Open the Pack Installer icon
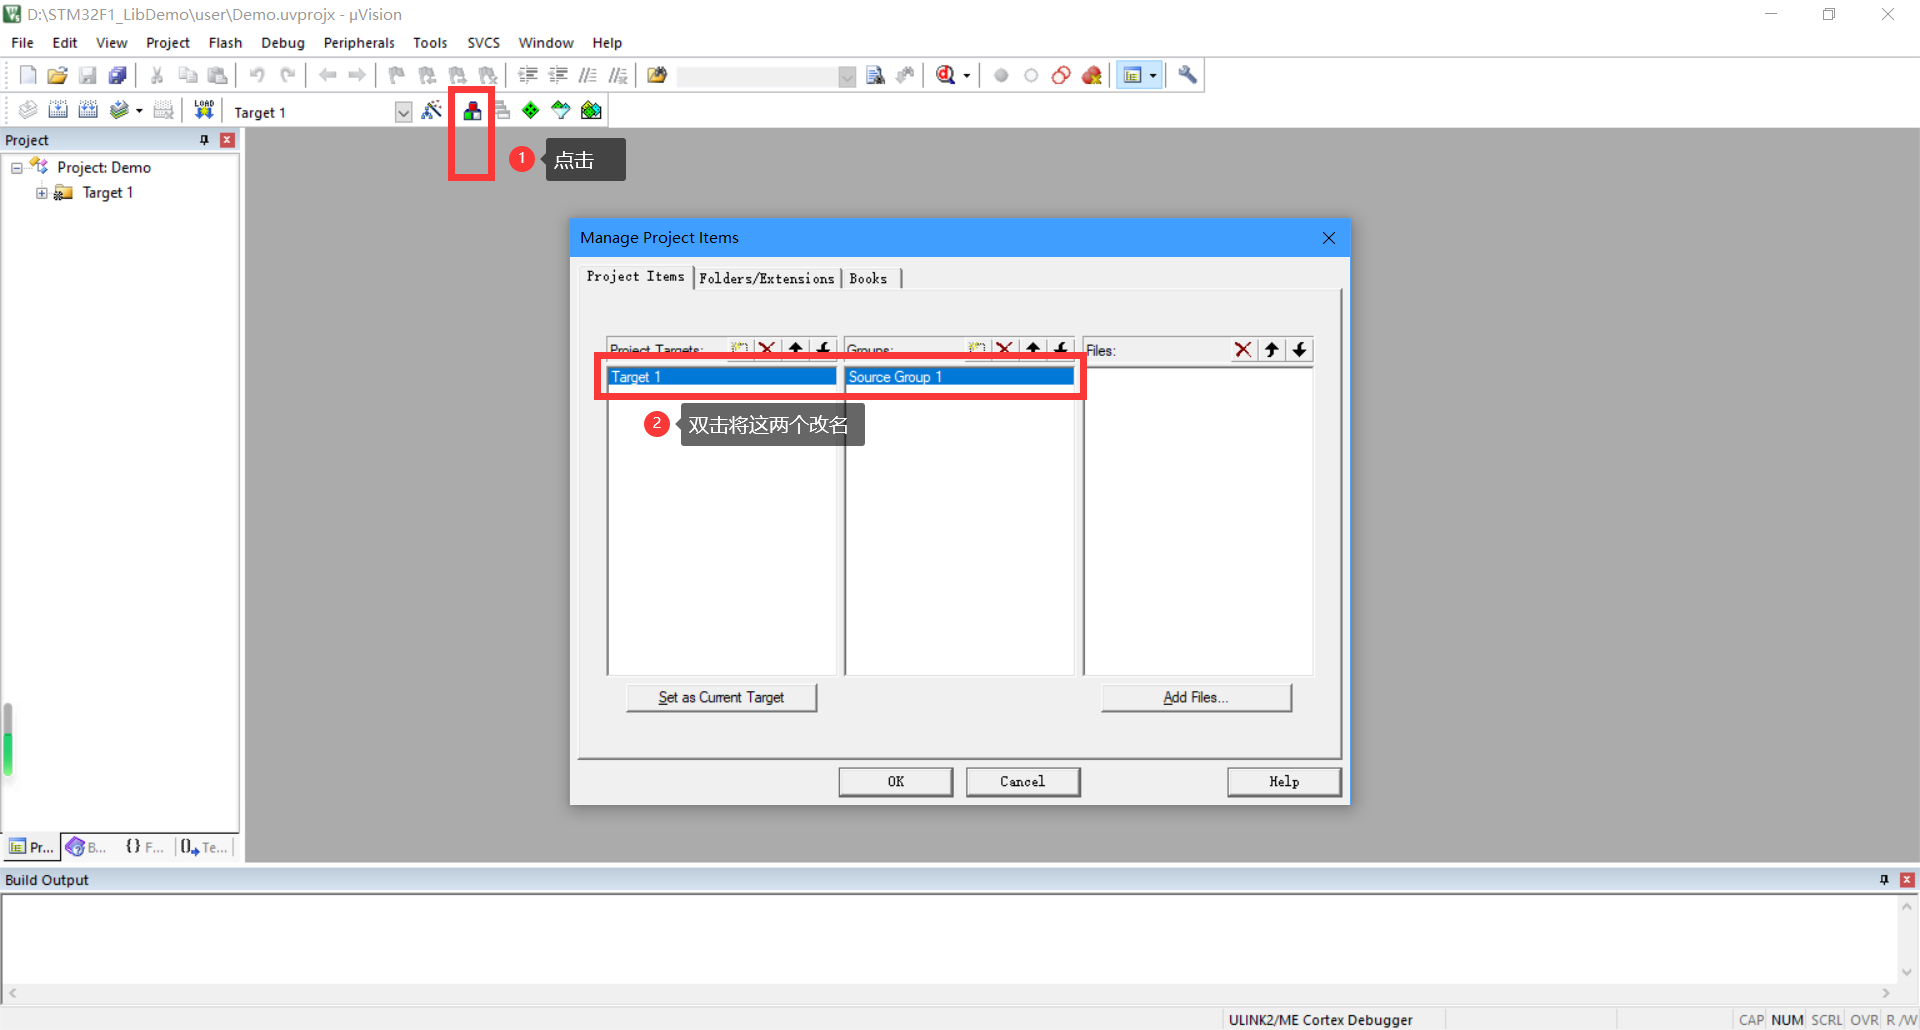Image resolution: width=1920 pixels, height=1030 pixels. point(591,110)
